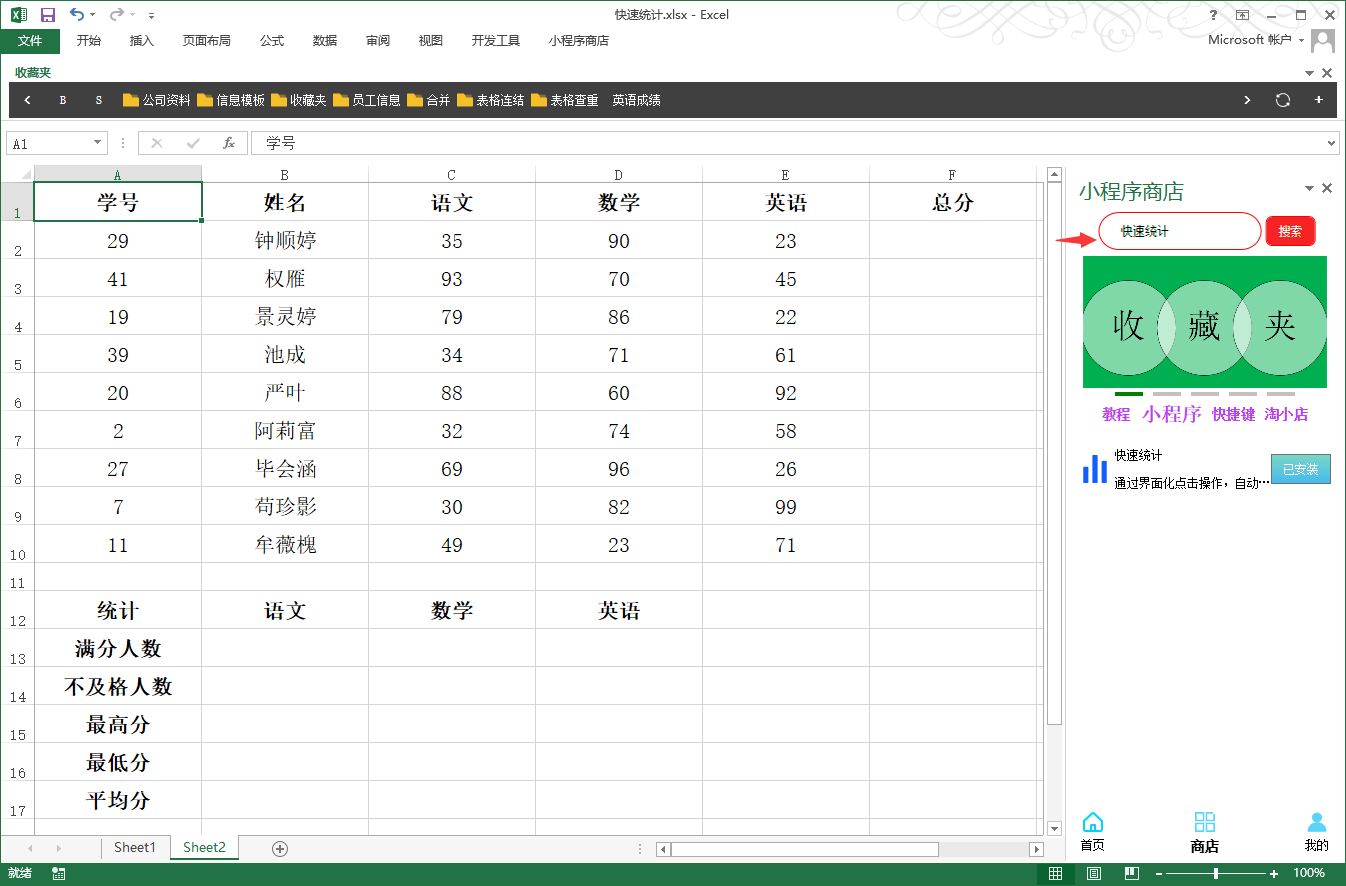
Task: Add a new sheet with plus icon
Action: [280, 849]
